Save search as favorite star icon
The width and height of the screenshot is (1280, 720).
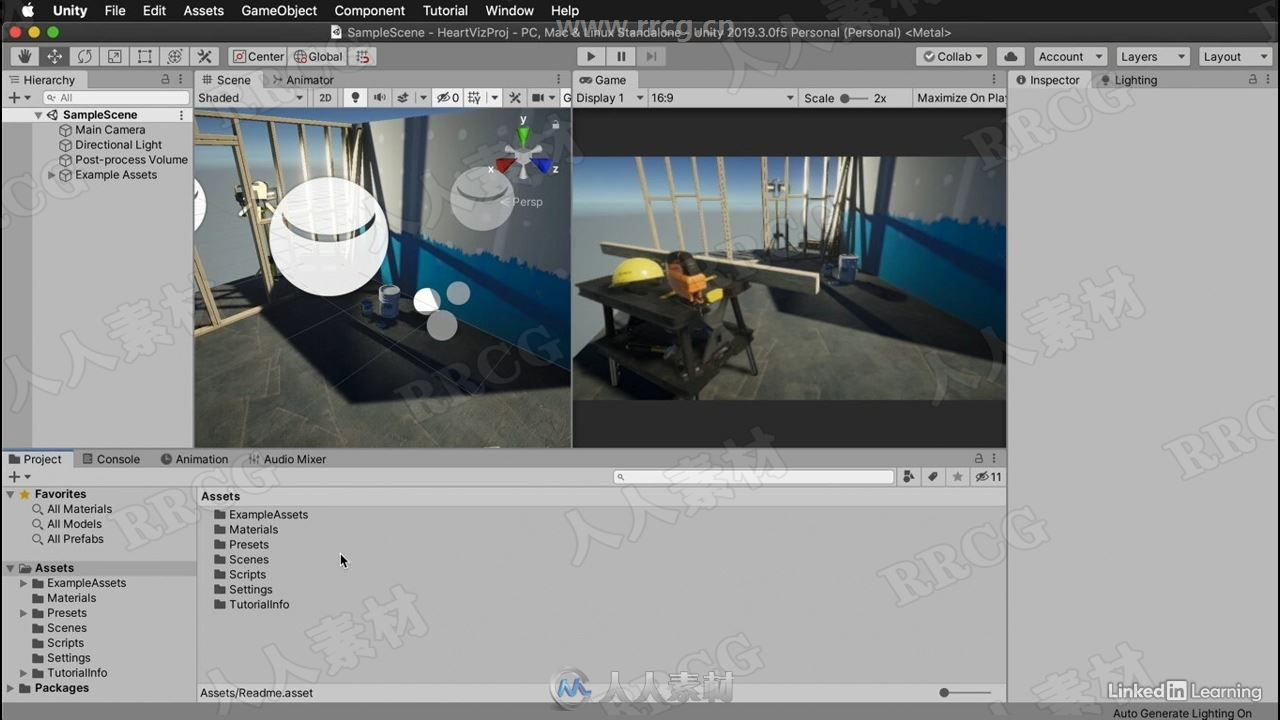click(958, 477)
